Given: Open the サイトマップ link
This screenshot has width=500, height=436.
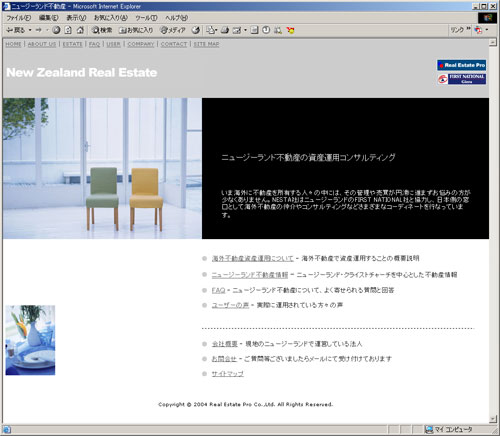Looking at the screenshot, I should tap(228, 374).
